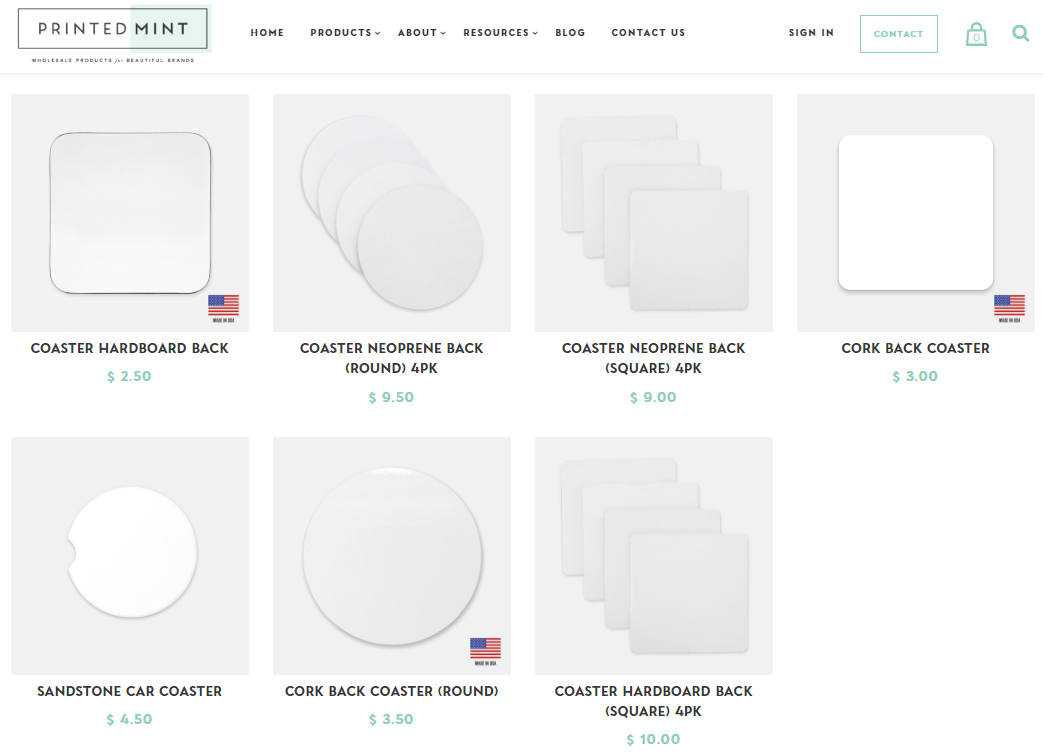Viewport: 1043px width, 755px height.
Task: Go to the Home menu item
Action: (267, 32)
